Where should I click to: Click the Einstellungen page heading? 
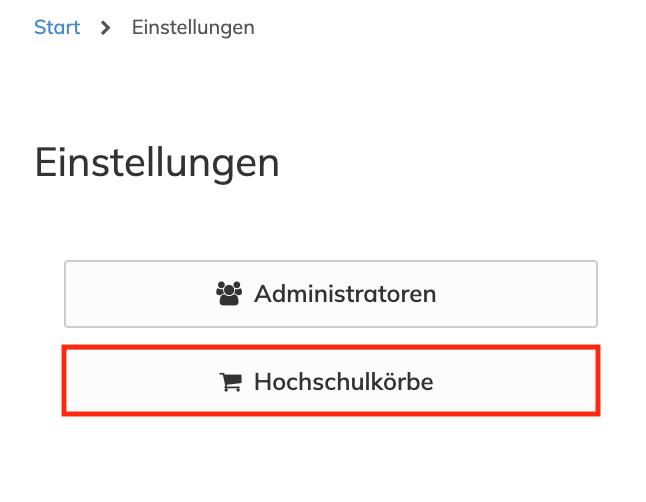157,162
